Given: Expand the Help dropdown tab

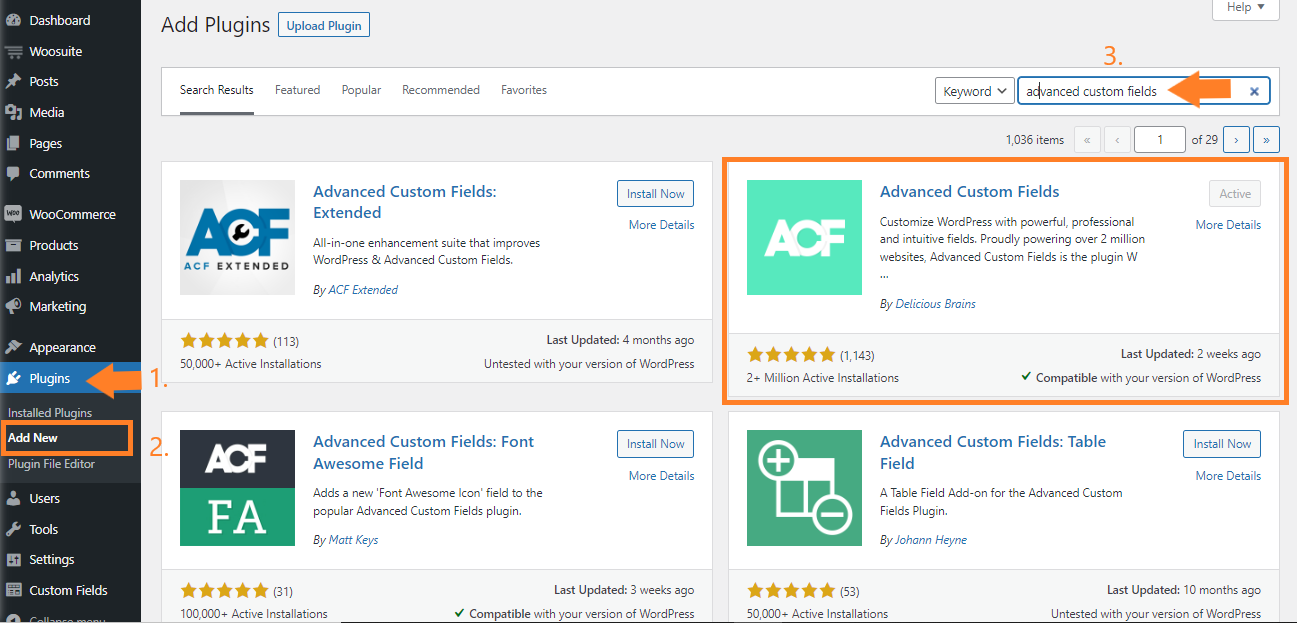Looking at the screenshot, I should tap(1246, 7).
